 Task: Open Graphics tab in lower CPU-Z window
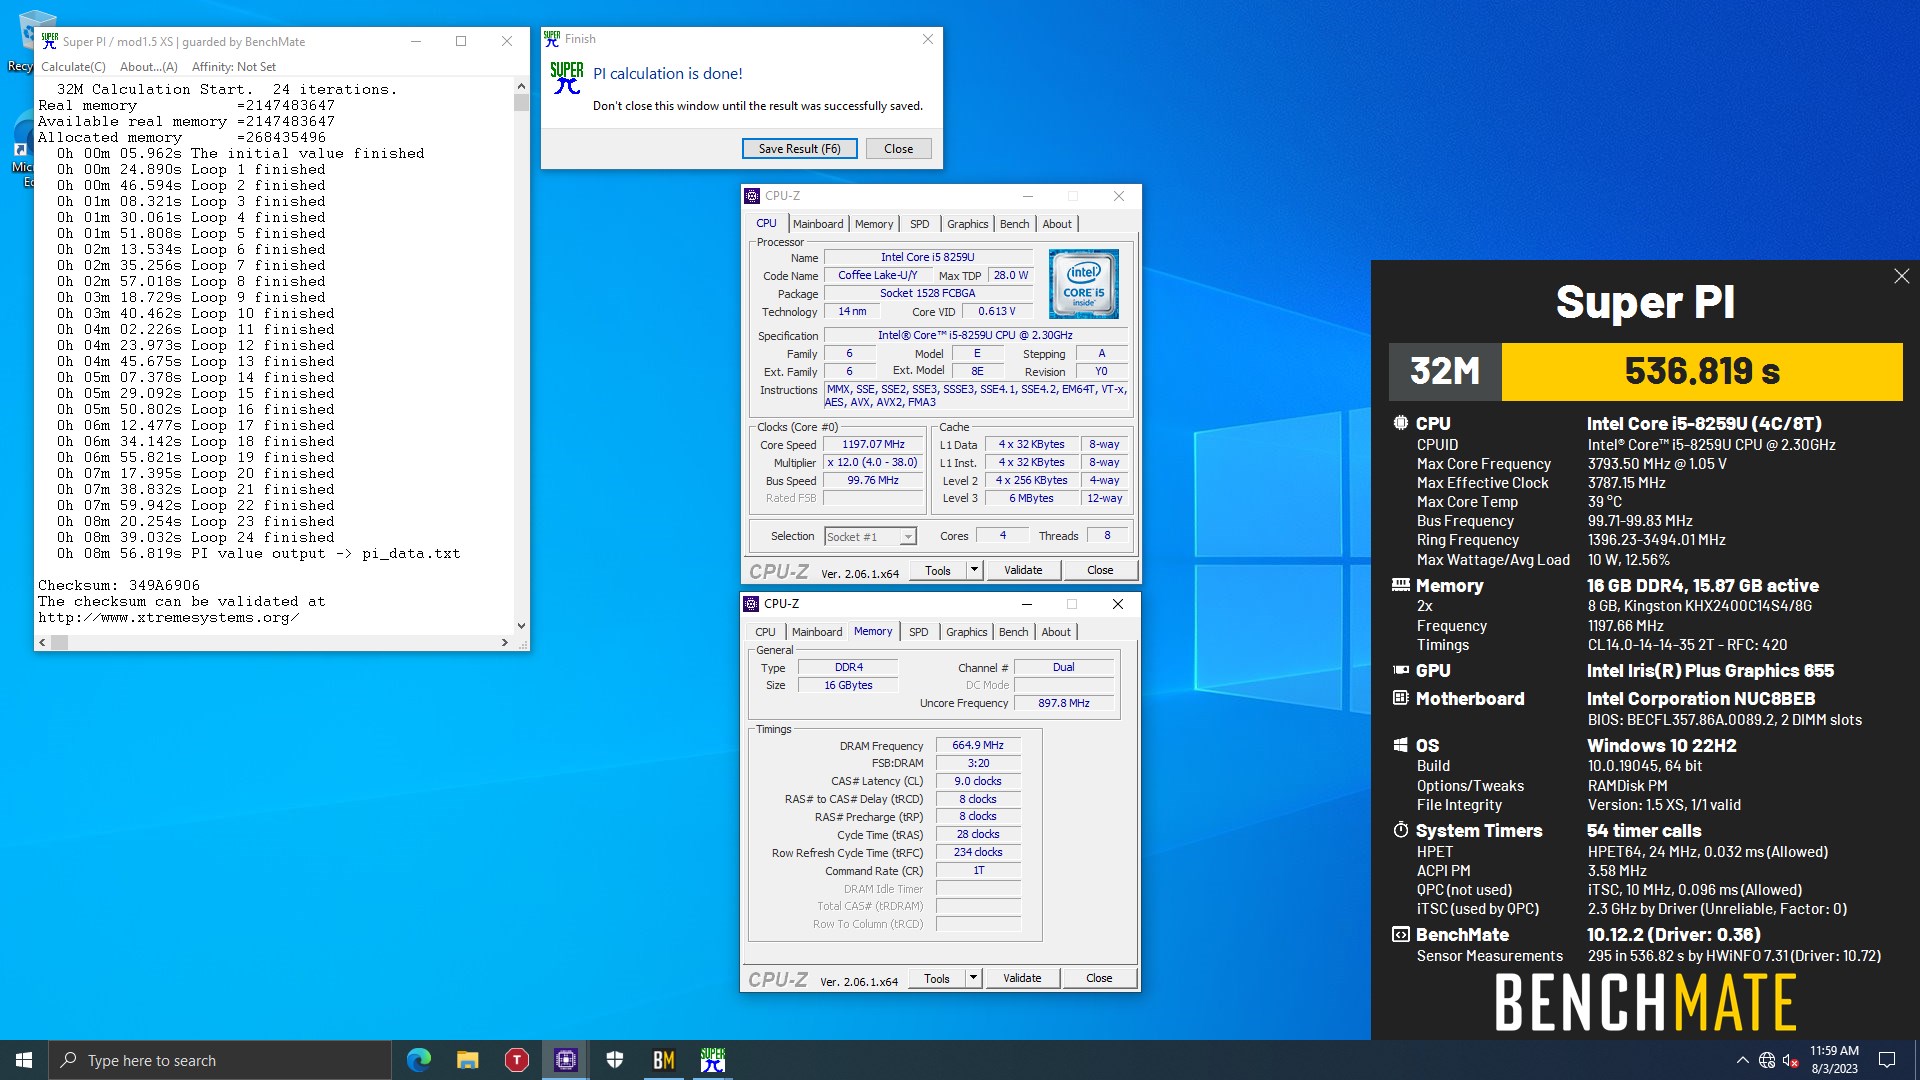coord(966,632)
